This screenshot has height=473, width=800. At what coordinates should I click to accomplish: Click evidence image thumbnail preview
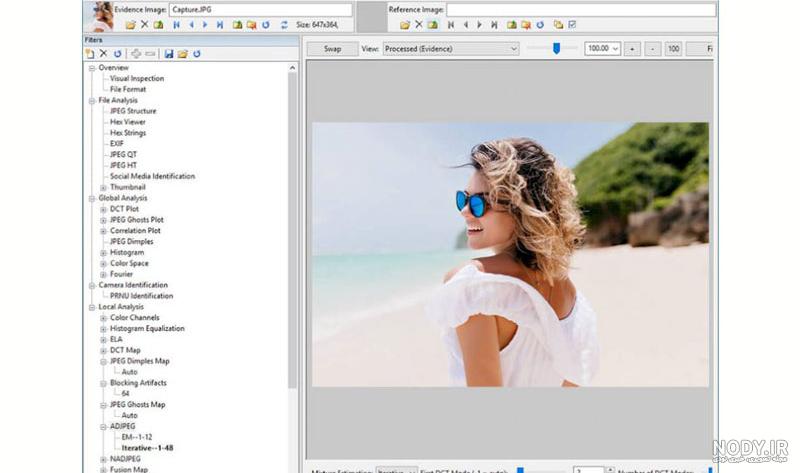(98, 16)
